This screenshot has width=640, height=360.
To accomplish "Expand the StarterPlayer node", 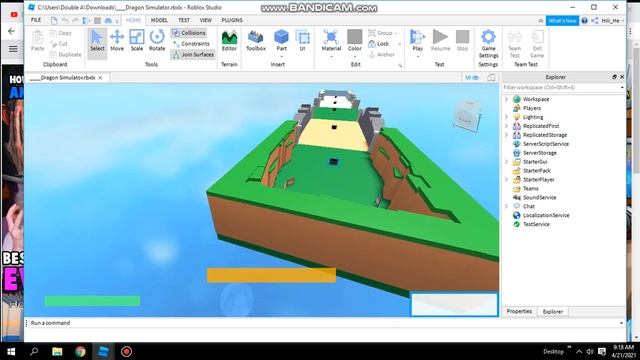I will coord(507,180).
